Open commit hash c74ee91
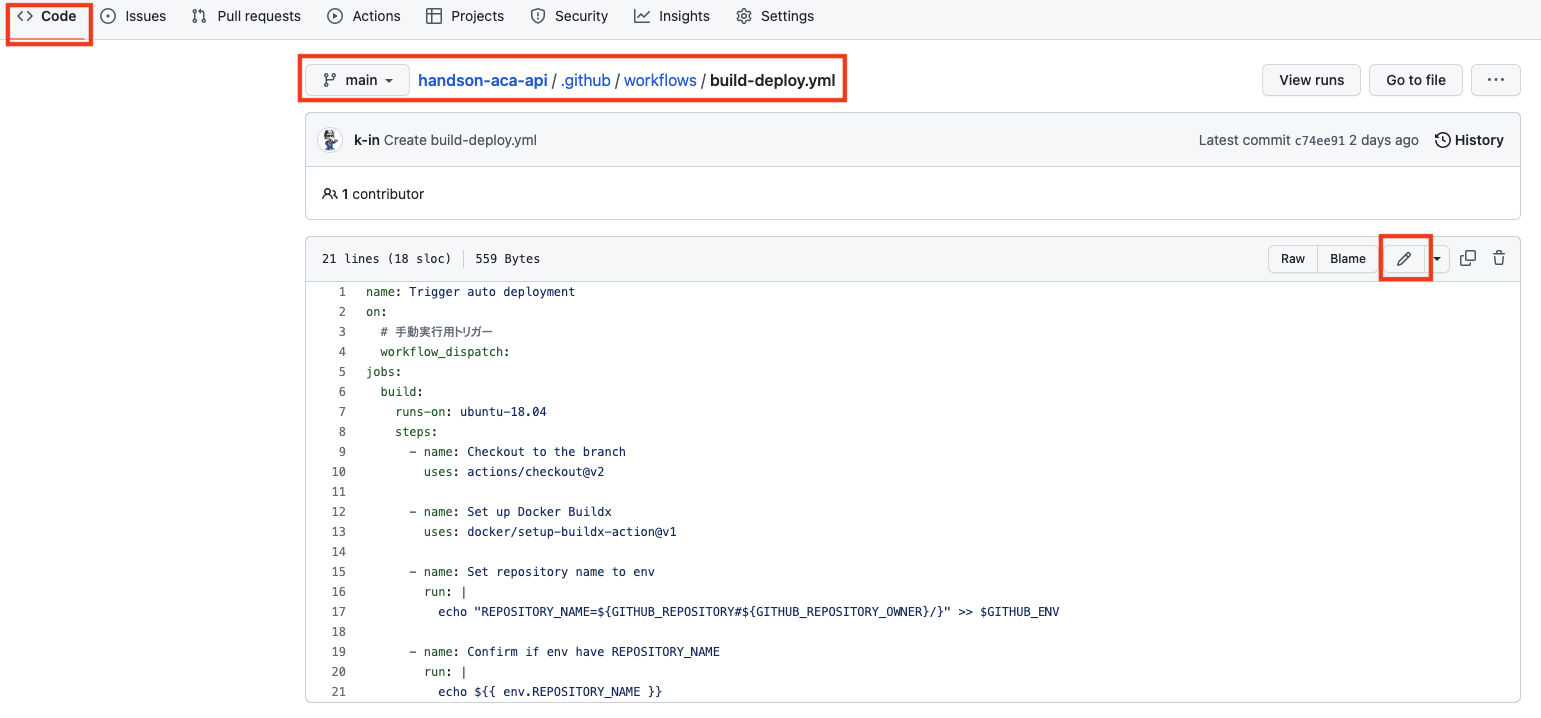Viewport: 1541px width, 718px height. [x=1319, y=141]
